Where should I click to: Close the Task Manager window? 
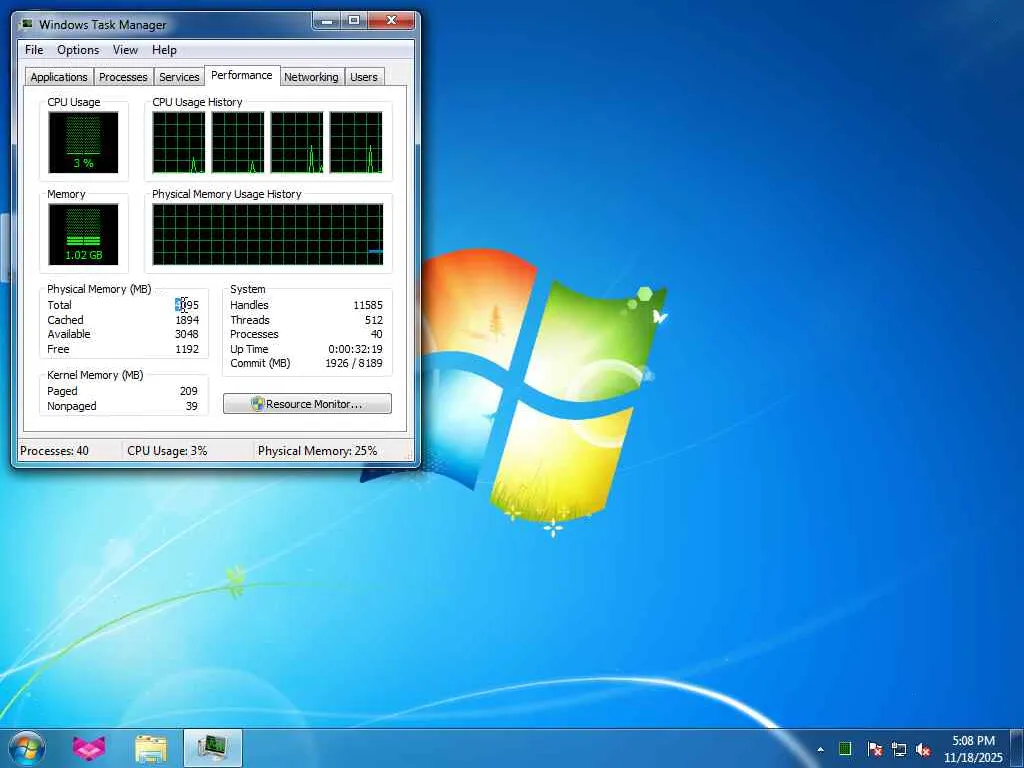(x=391, y=21)
